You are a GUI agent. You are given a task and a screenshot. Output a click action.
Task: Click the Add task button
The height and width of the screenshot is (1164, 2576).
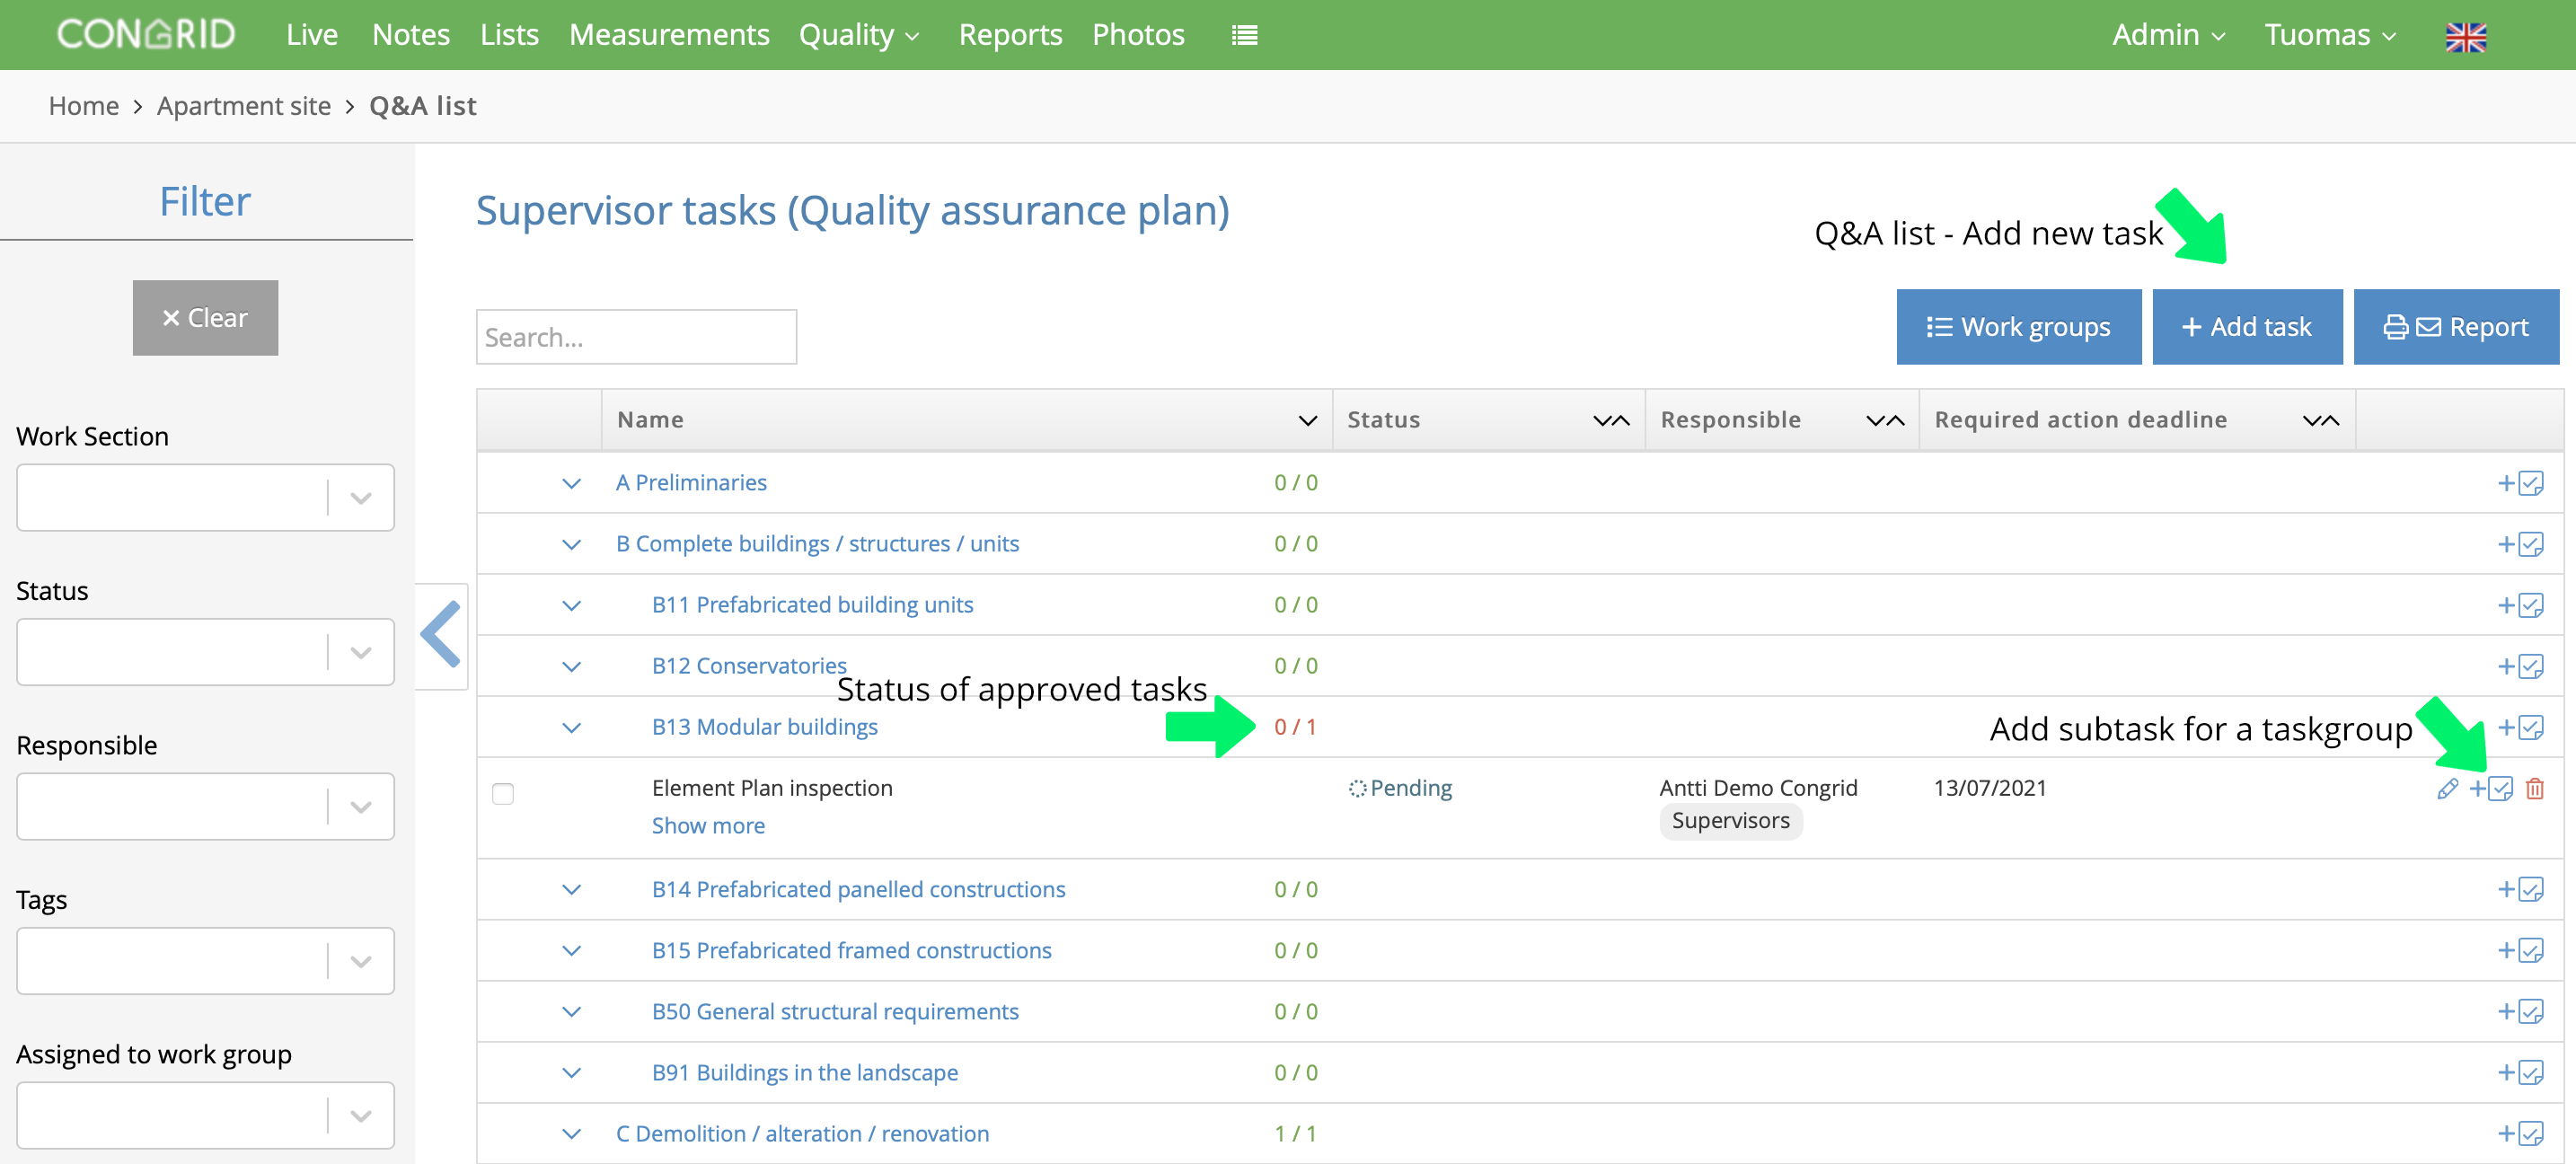(x=2246, y=327)
